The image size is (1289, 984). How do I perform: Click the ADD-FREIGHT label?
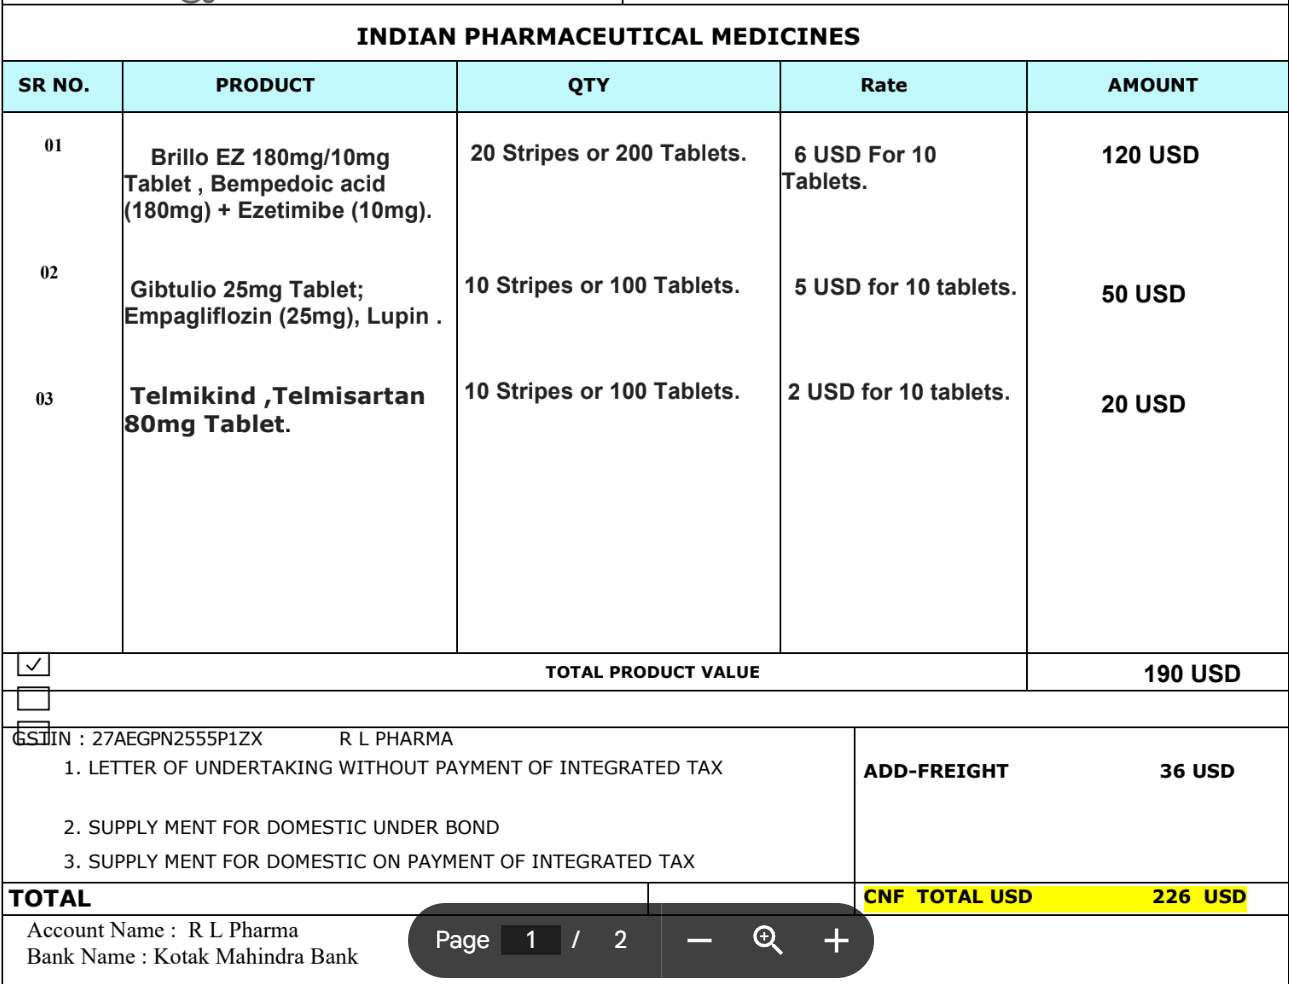pos(936,771)
